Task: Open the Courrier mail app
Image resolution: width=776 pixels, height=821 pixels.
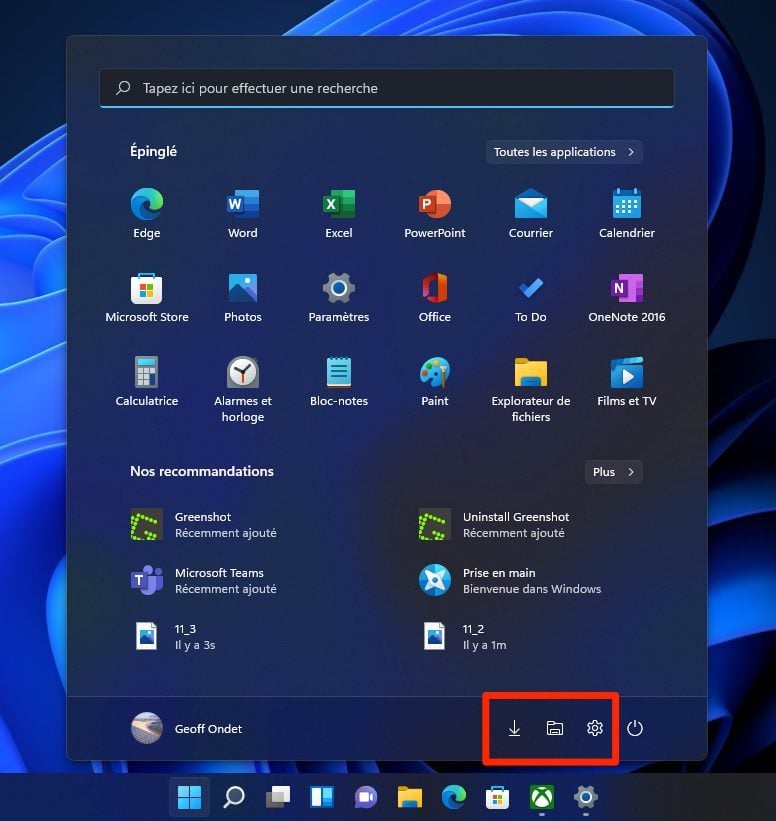Action: tap(530, 213)
